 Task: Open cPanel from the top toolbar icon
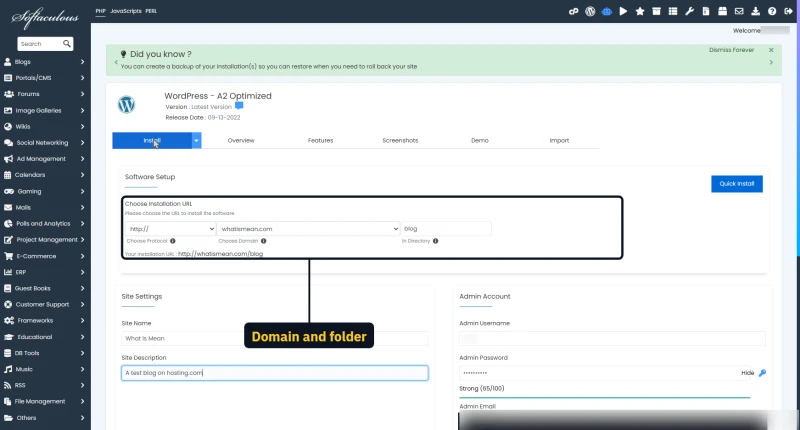[x=573, y=11]
